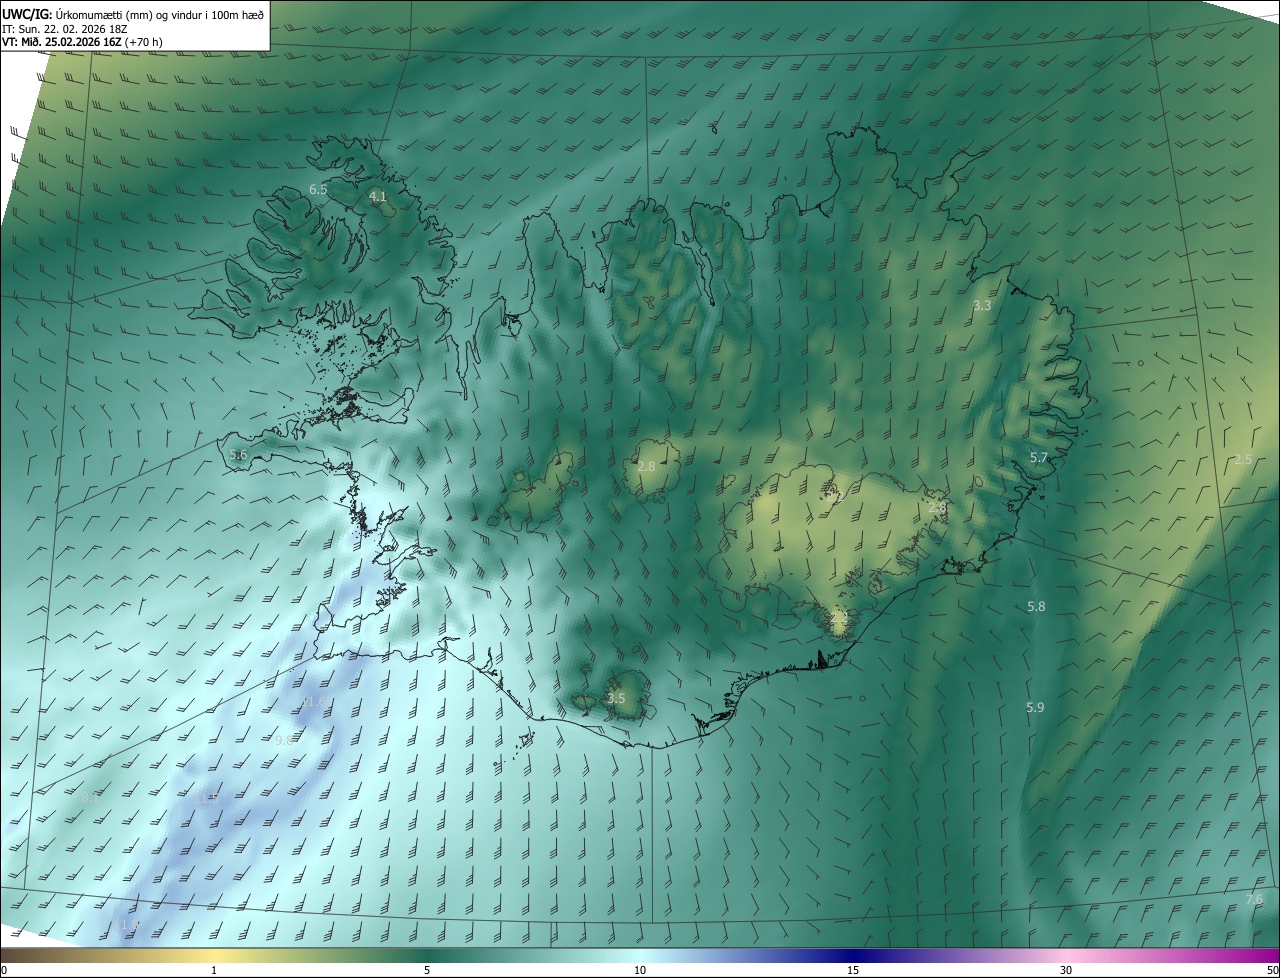Viewport: 1280px width, 978px height.
Task: Click the 11.5 value label
Action: point(208,797)
